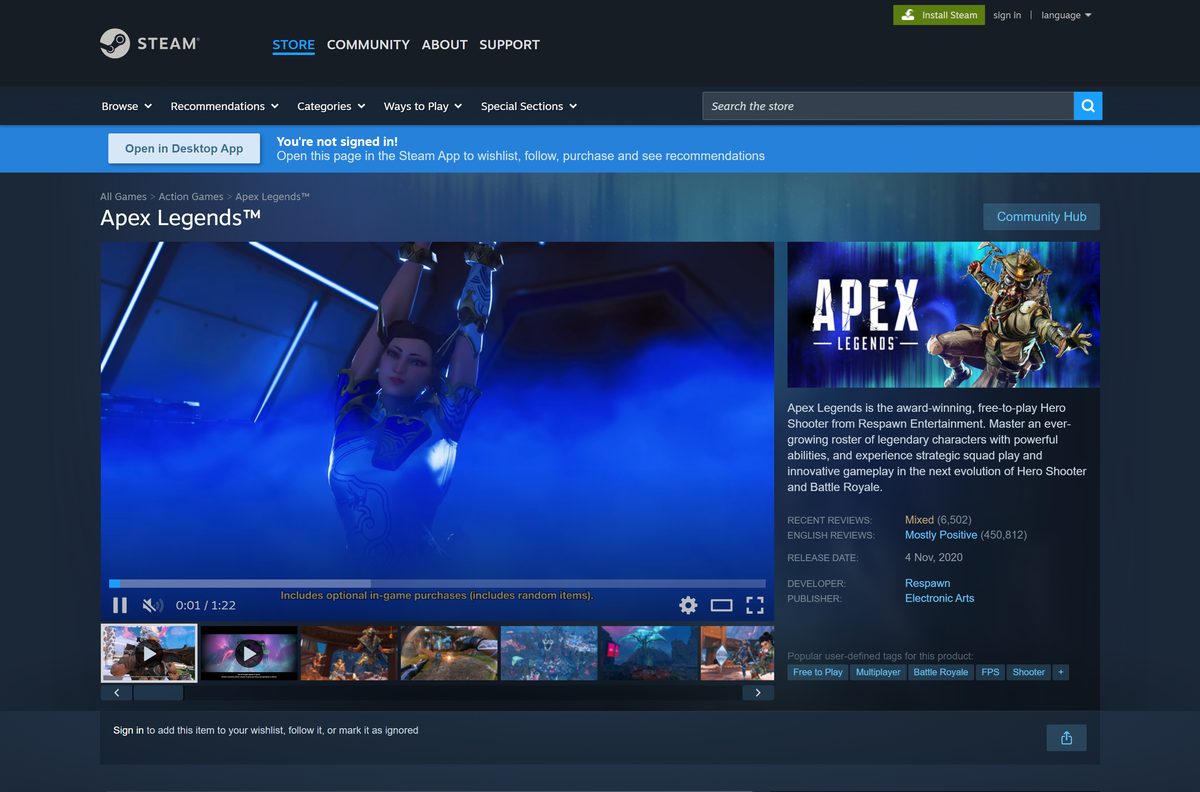Select the second trailer thumbnail

[x=249, y=653]
